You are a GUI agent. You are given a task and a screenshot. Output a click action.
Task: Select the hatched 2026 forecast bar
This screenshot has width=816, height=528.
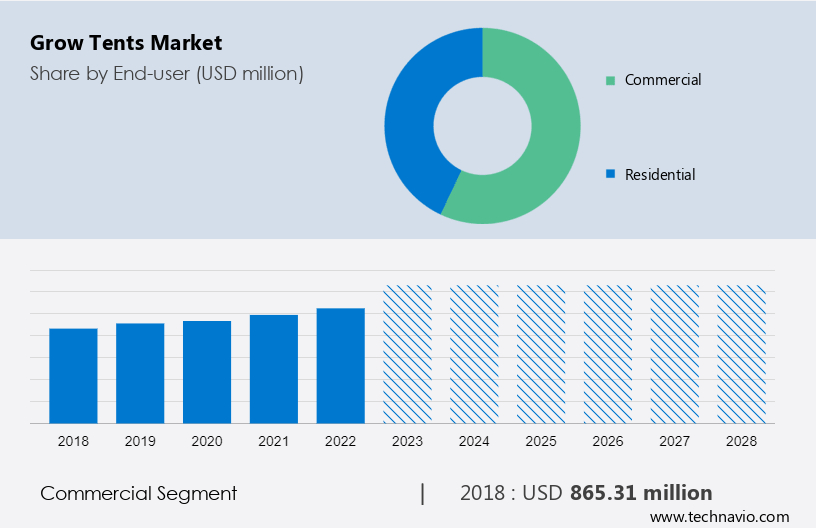pos(608,354)
